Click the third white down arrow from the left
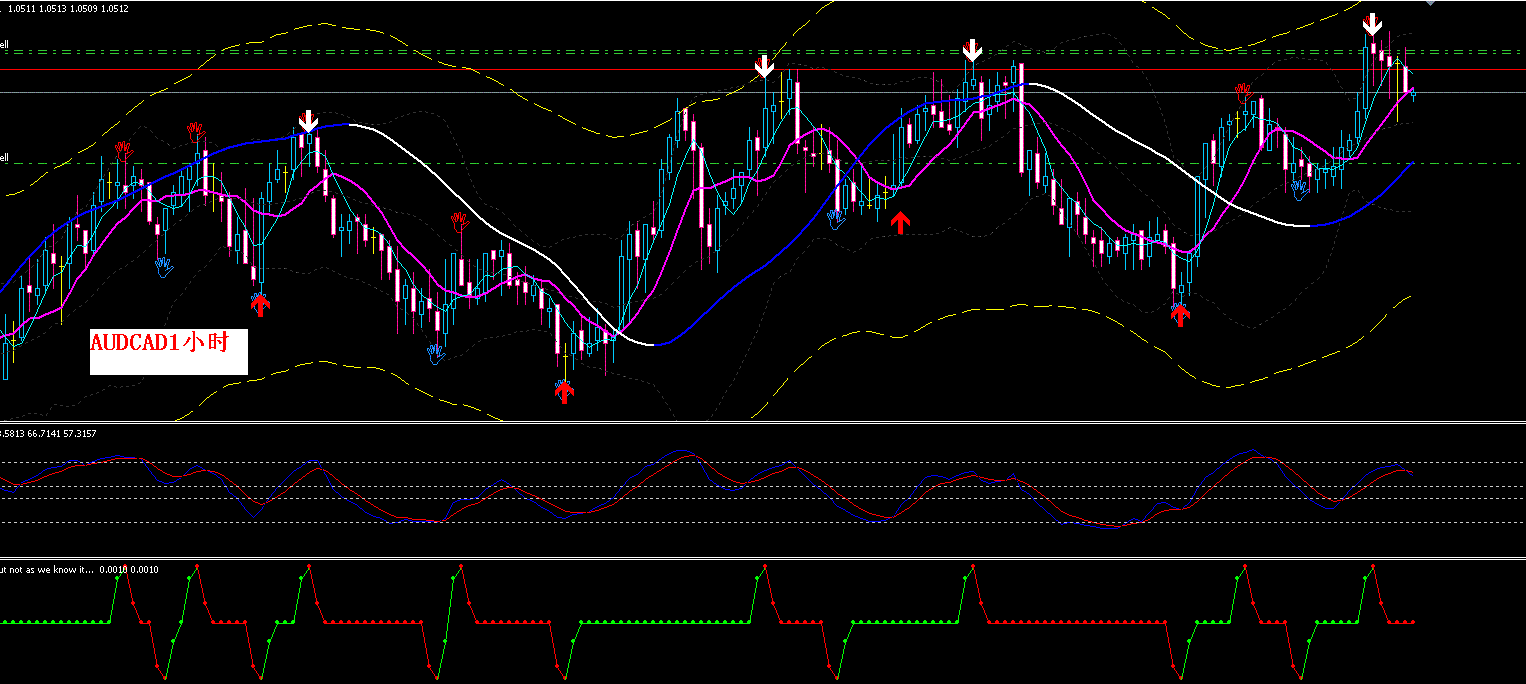Image resolution: width=1526 pixels, height=684 pixels. [x=972, y=50]
